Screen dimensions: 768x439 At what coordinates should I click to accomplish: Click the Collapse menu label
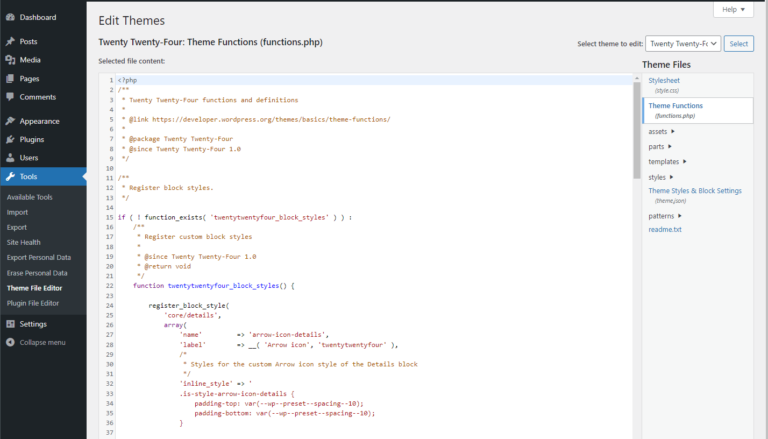point(42,342)
